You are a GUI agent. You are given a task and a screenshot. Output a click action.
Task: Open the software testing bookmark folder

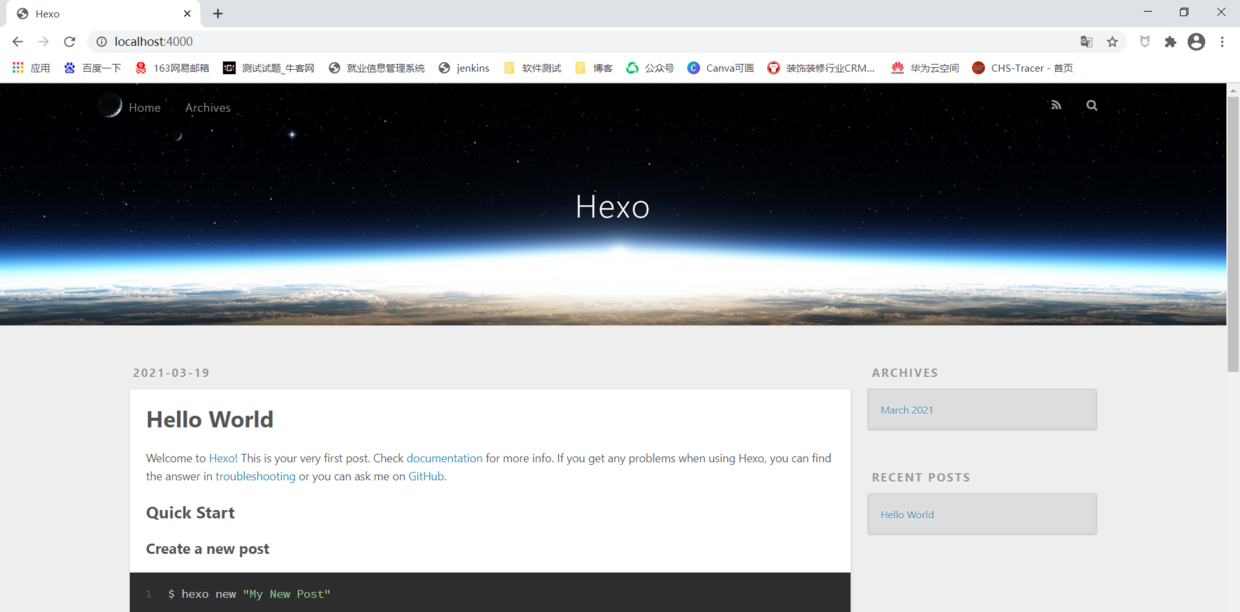point(532,68)
